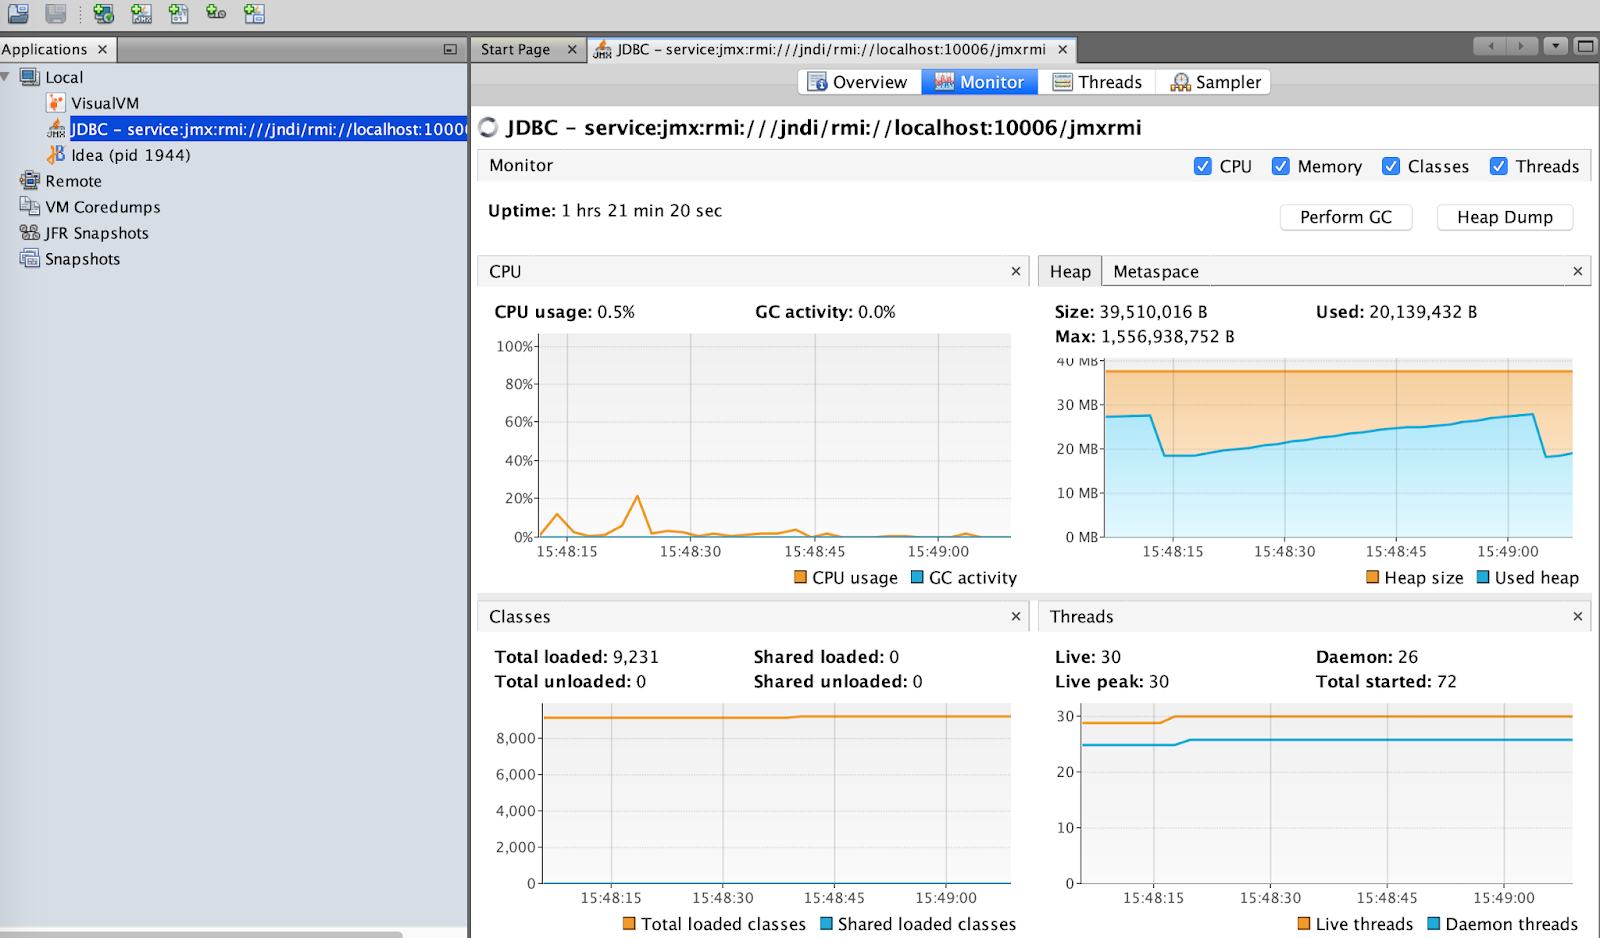Select the VM Coredumps icon in tree
1600x938 pixels.
click(30, 207)
